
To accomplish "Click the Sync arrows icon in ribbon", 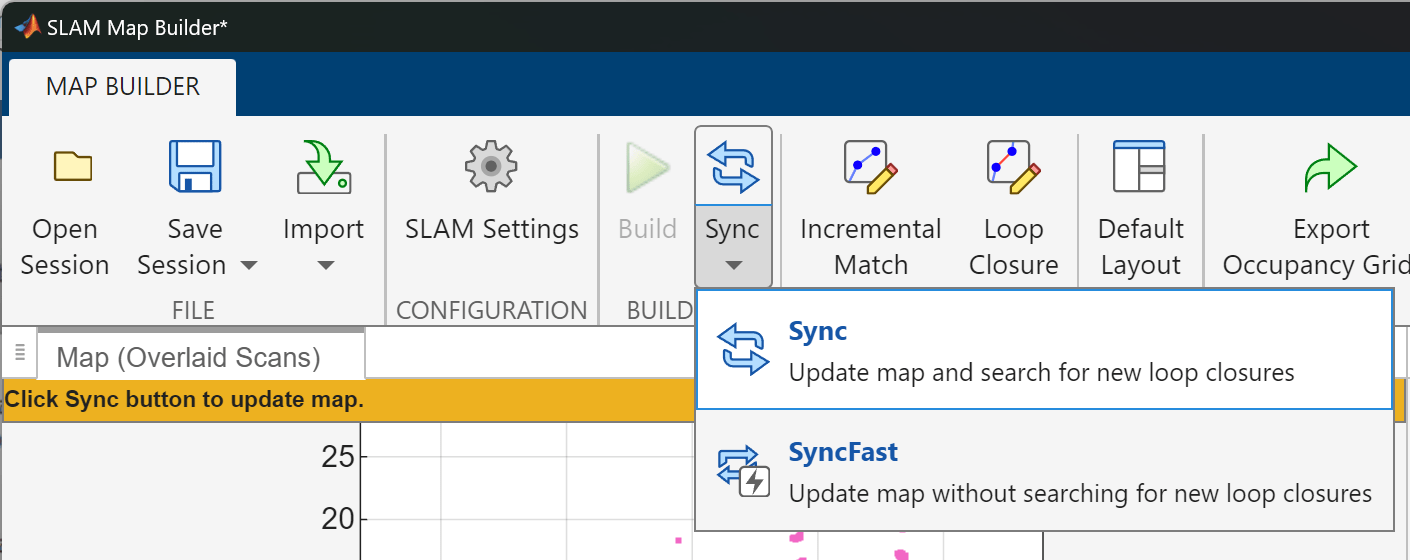I will tap(733, 166).
